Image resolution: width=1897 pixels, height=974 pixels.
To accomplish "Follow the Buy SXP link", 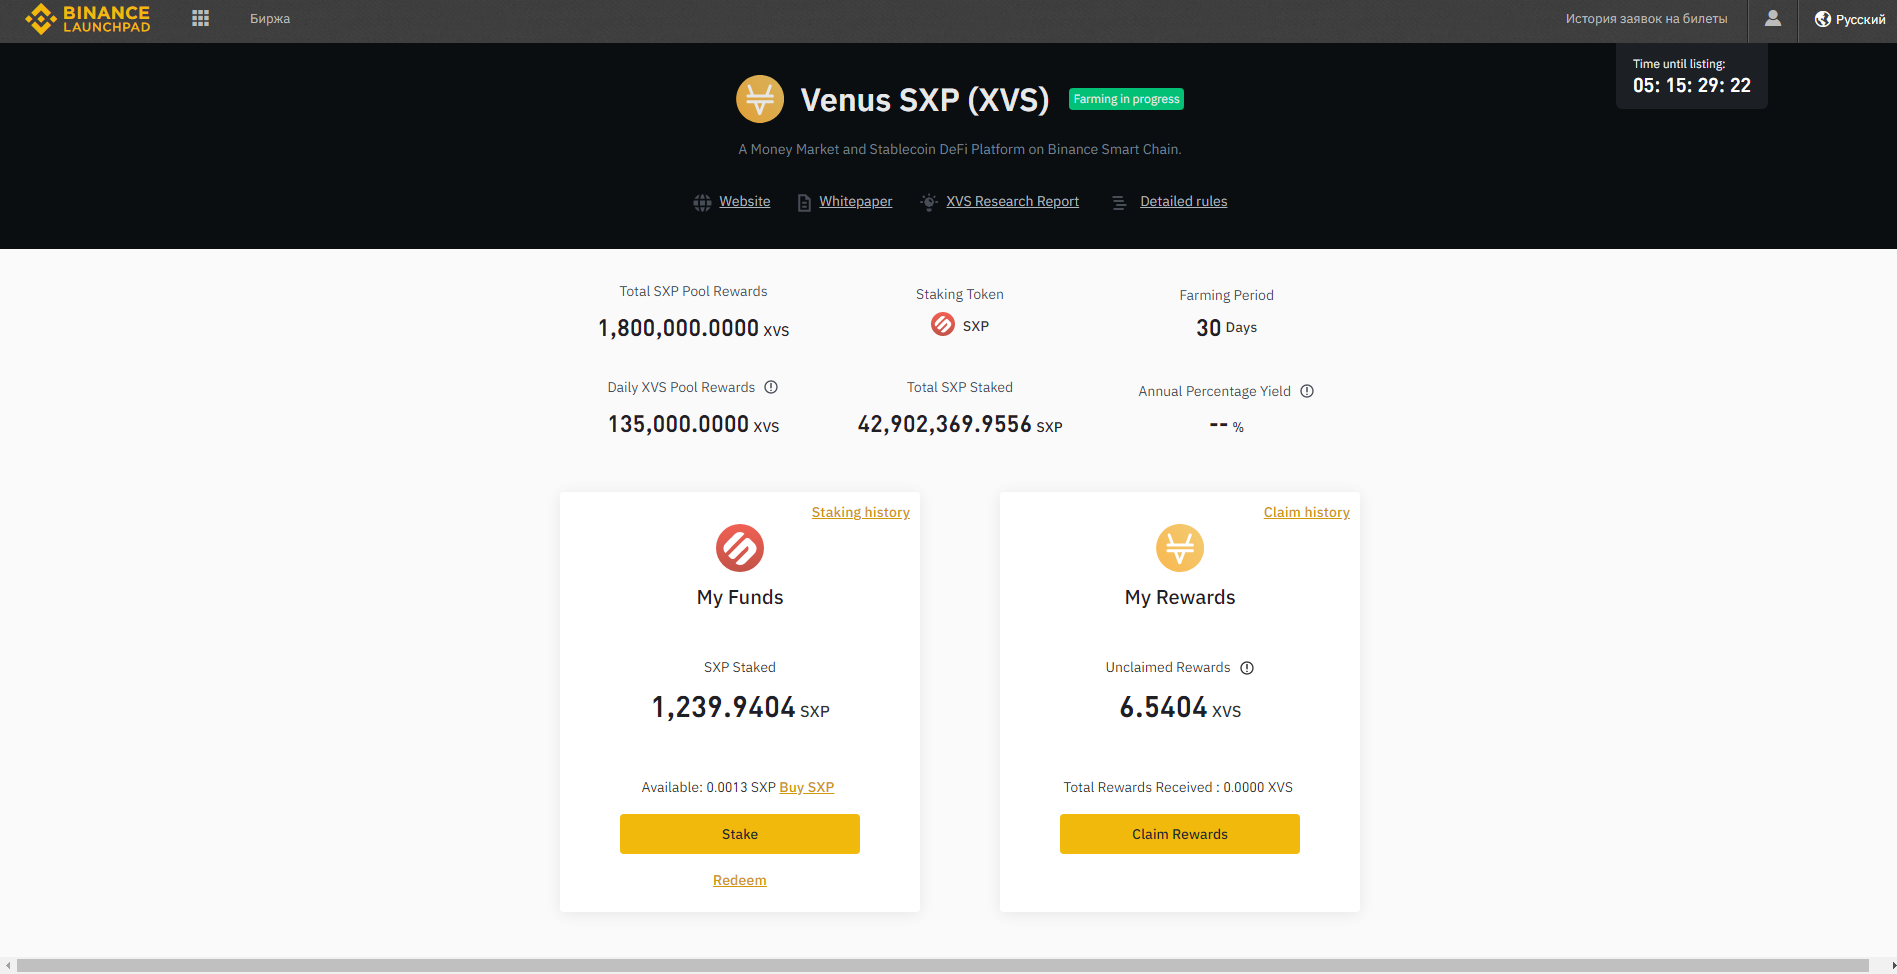I will [x=806, y=788].
